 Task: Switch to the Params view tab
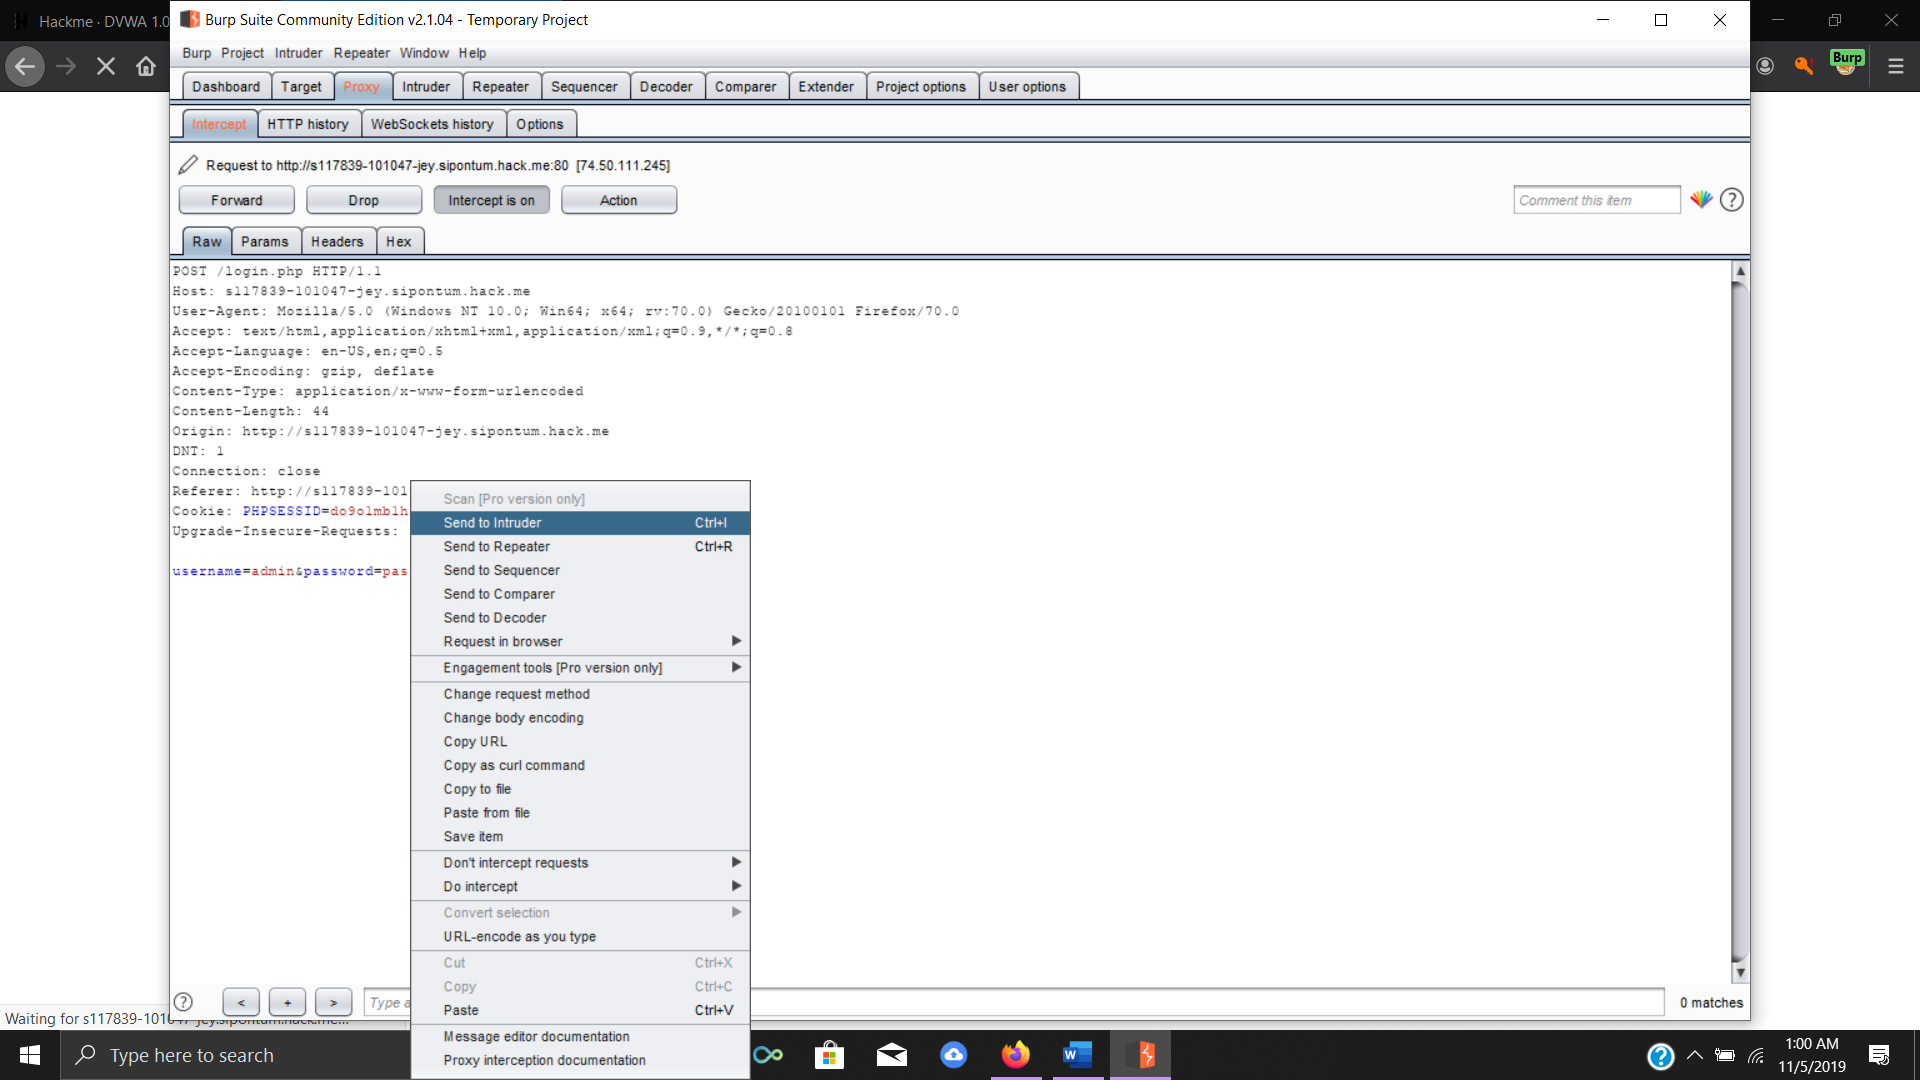tap(264, 242)
